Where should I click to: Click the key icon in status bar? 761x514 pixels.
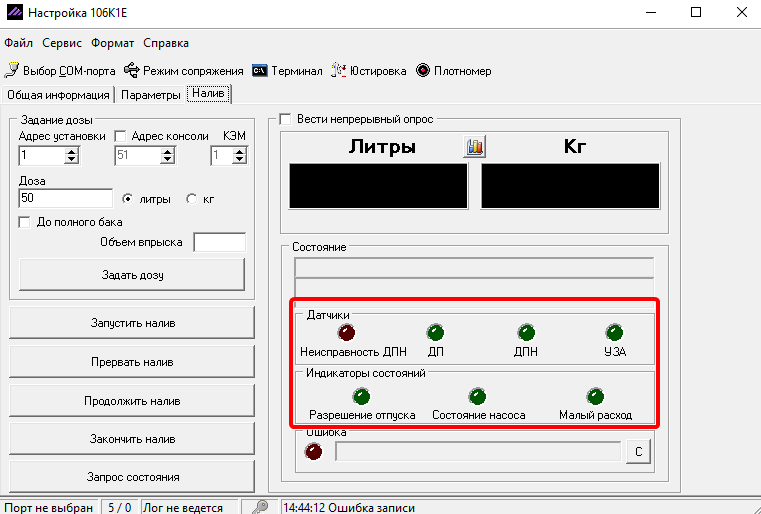[260, 507]
